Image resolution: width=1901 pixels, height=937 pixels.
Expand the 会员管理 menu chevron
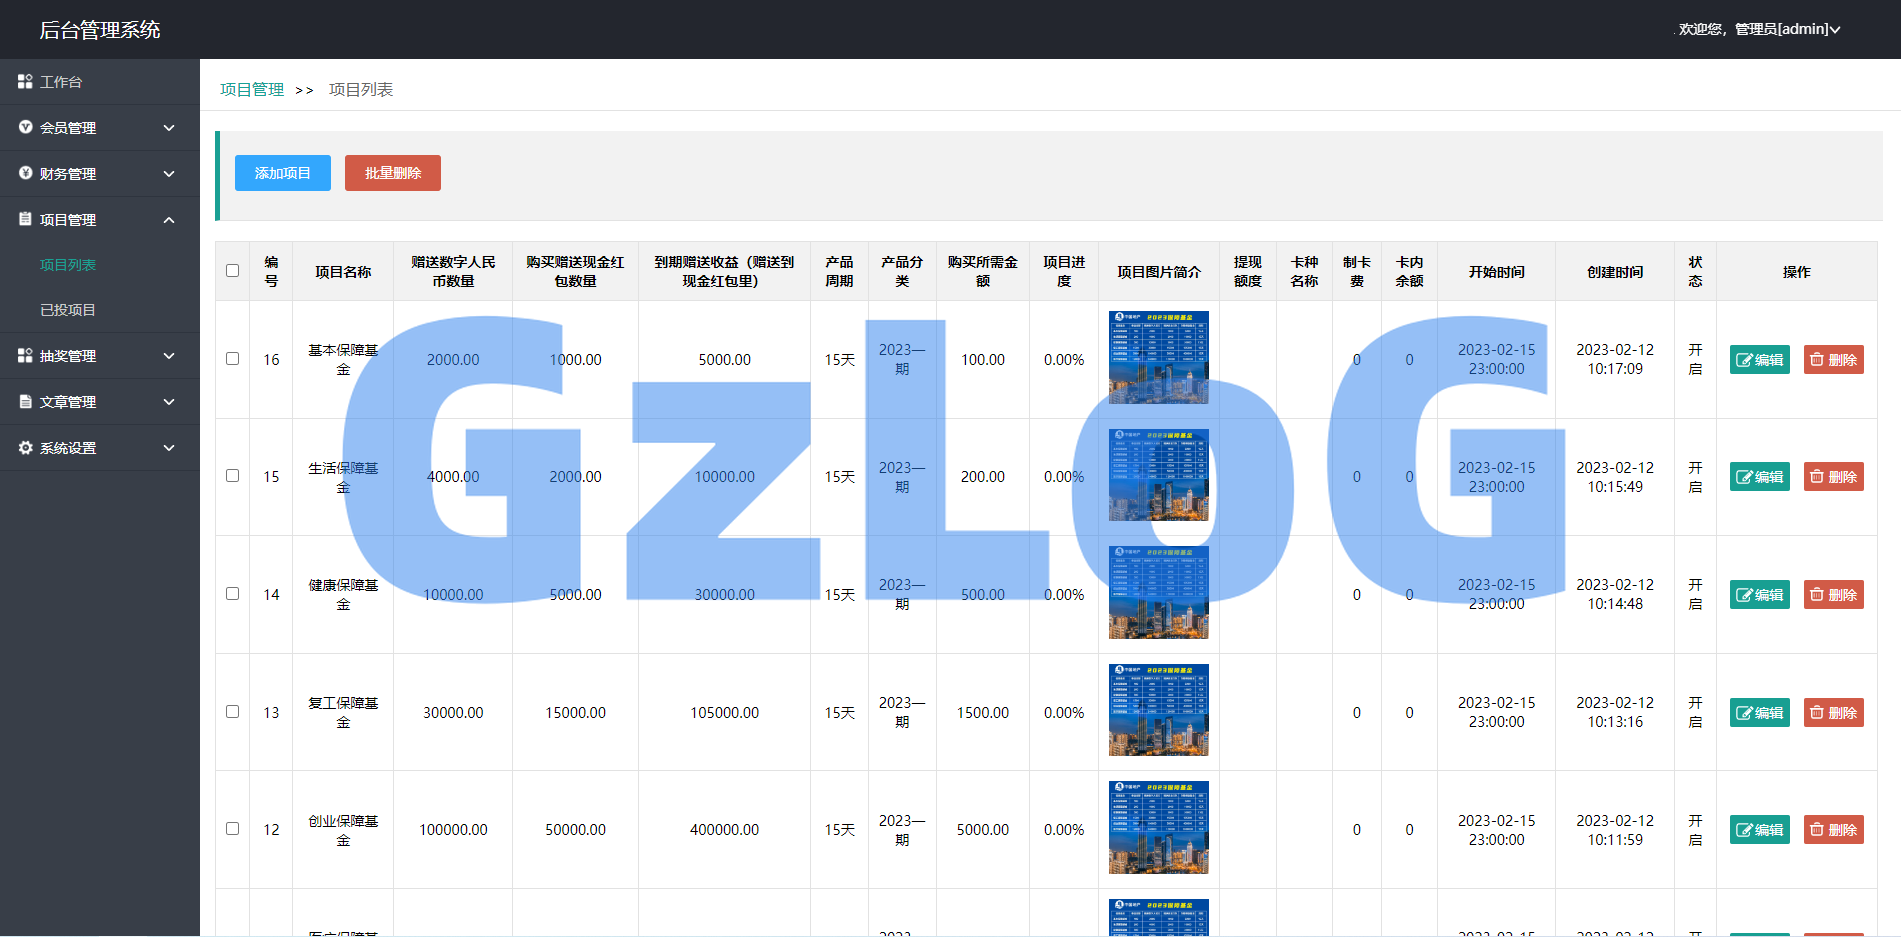(169, 128)
